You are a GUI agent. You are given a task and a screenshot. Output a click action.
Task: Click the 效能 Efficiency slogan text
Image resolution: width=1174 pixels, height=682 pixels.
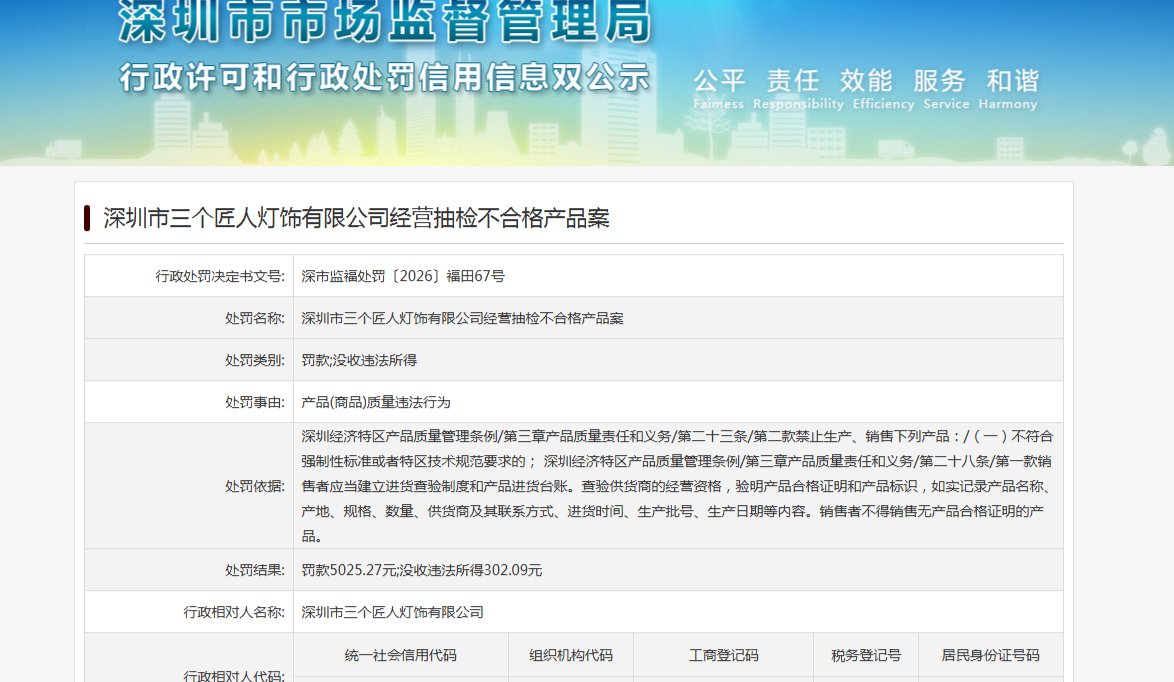[x=883, y=88]
